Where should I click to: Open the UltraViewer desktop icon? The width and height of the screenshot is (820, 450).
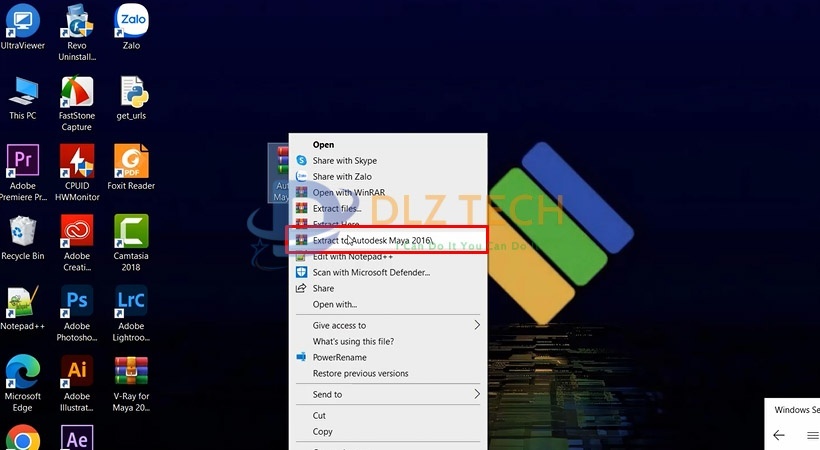tap(22, 21)
